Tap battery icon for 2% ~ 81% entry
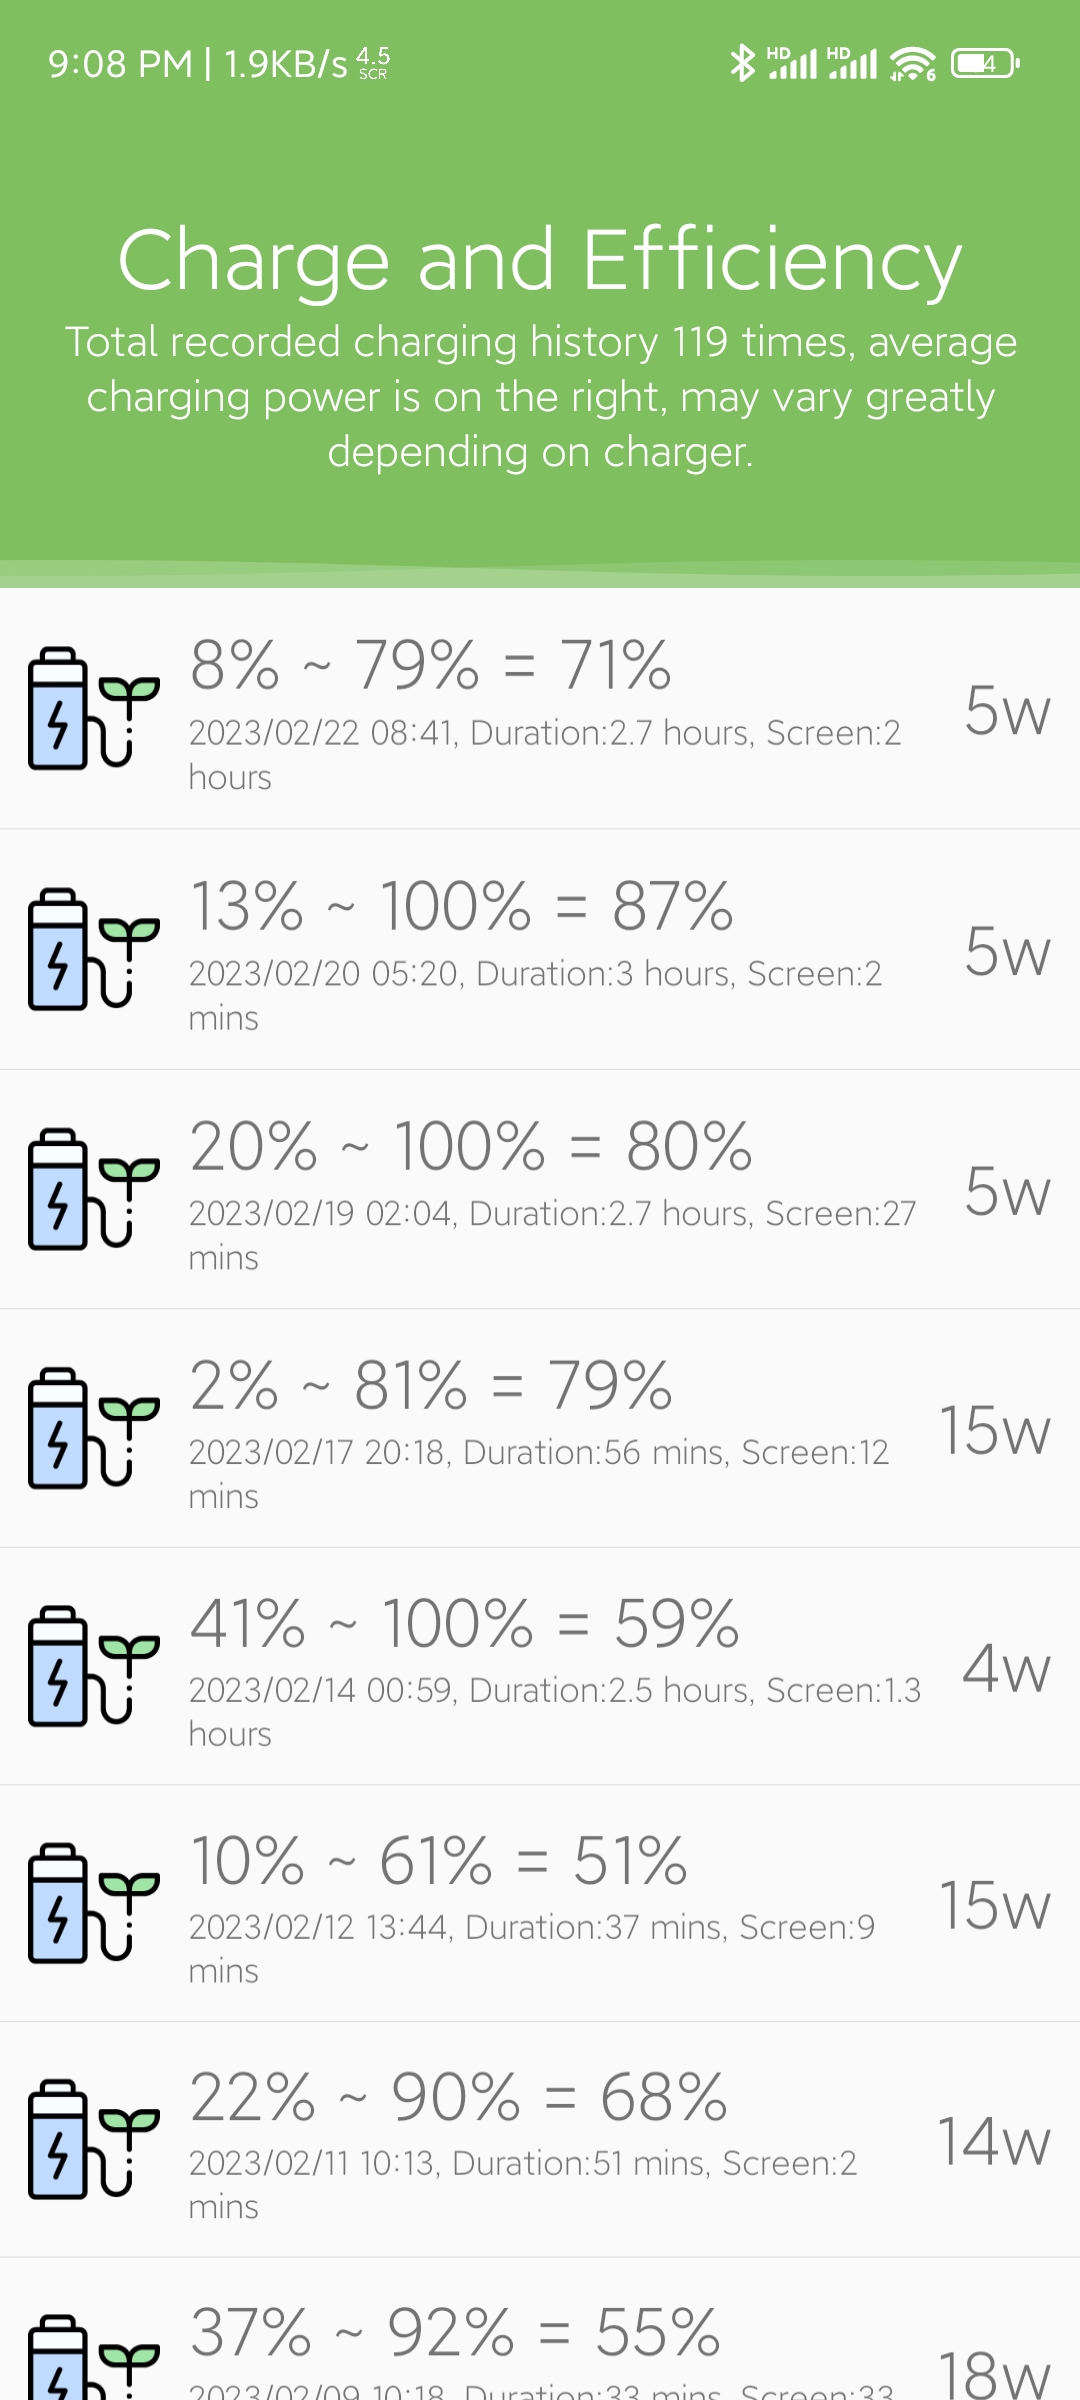This screenshot has width=1080, height=2400. 94,1428
